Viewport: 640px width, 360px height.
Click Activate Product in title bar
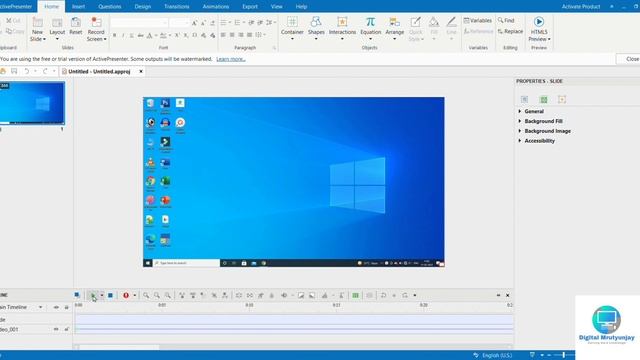click(580, 7)
